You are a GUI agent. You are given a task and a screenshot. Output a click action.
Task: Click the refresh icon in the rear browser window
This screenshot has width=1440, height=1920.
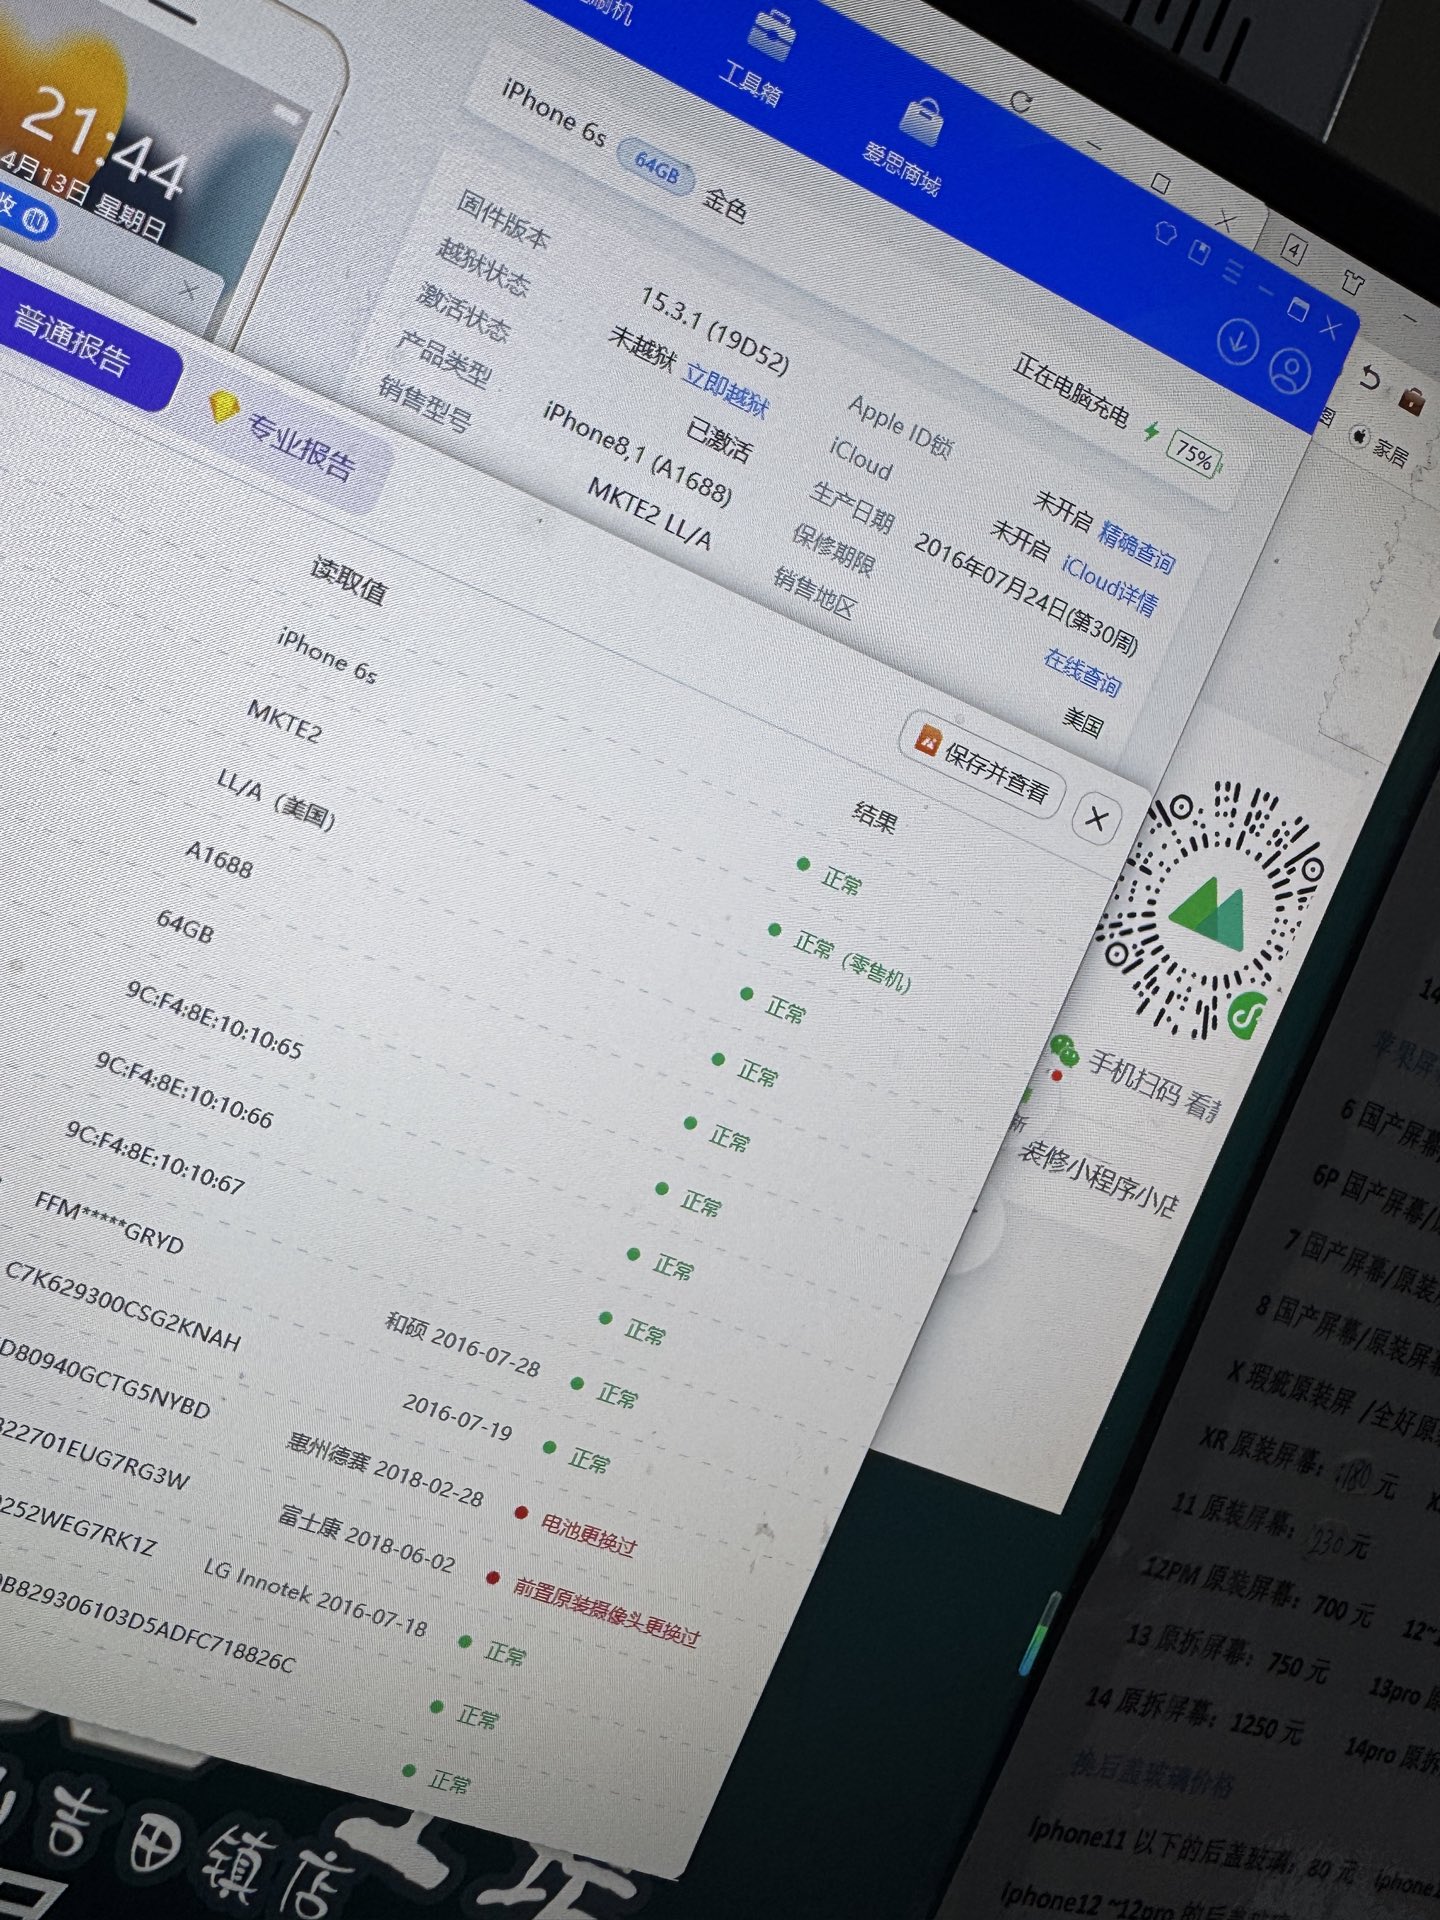pos(1021,101)
